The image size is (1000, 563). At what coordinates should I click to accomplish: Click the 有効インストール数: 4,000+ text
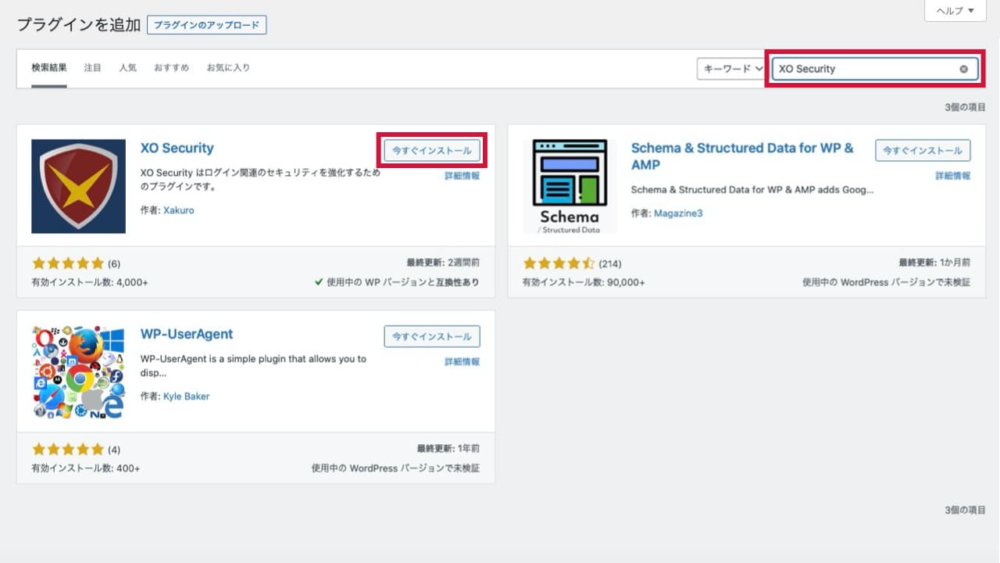[x=89, y=282]
